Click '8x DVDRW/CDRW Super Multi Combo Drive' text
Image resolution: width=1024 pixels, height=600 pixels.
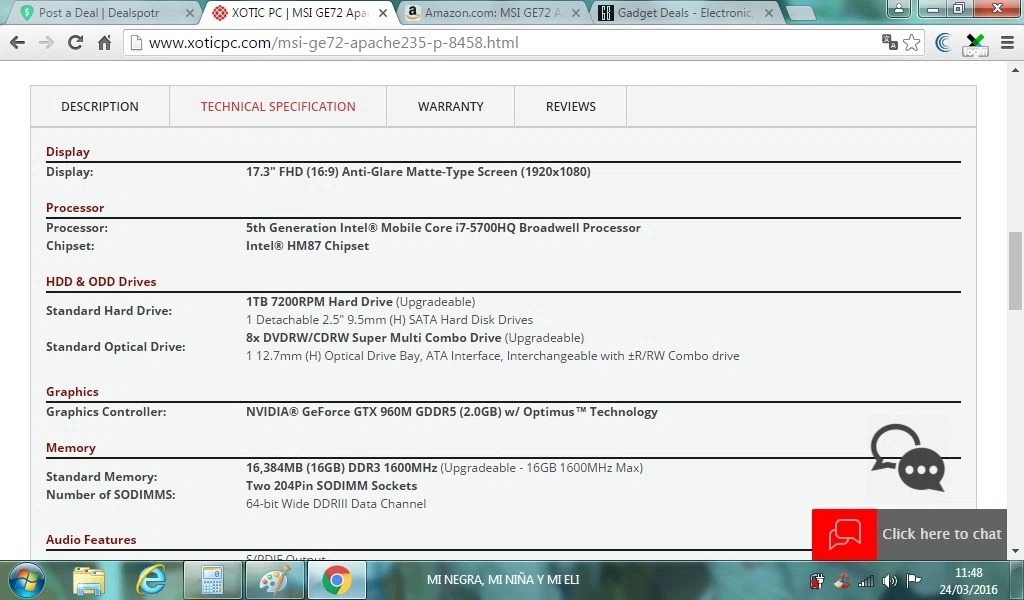(x=374, y=338)
